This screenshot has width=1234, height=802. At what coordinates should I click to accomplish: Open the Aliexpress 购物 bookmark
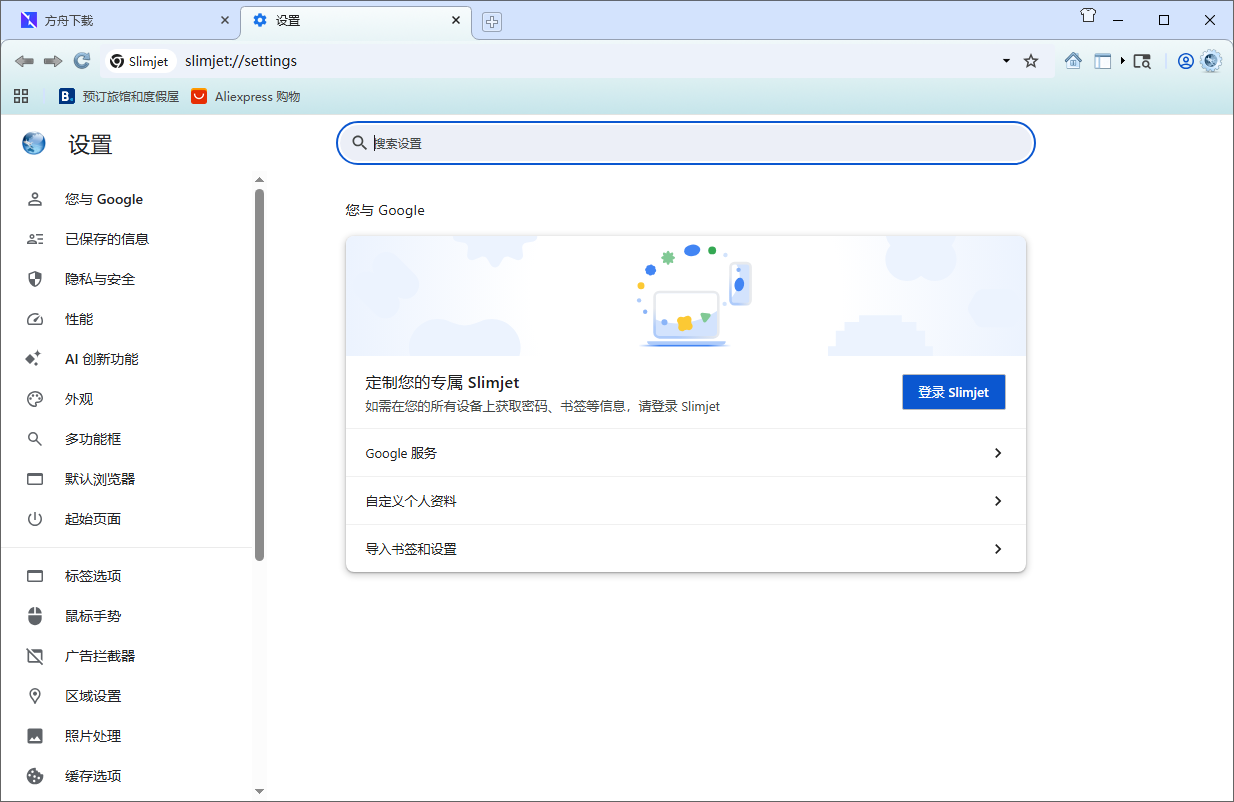coord(246,96)
